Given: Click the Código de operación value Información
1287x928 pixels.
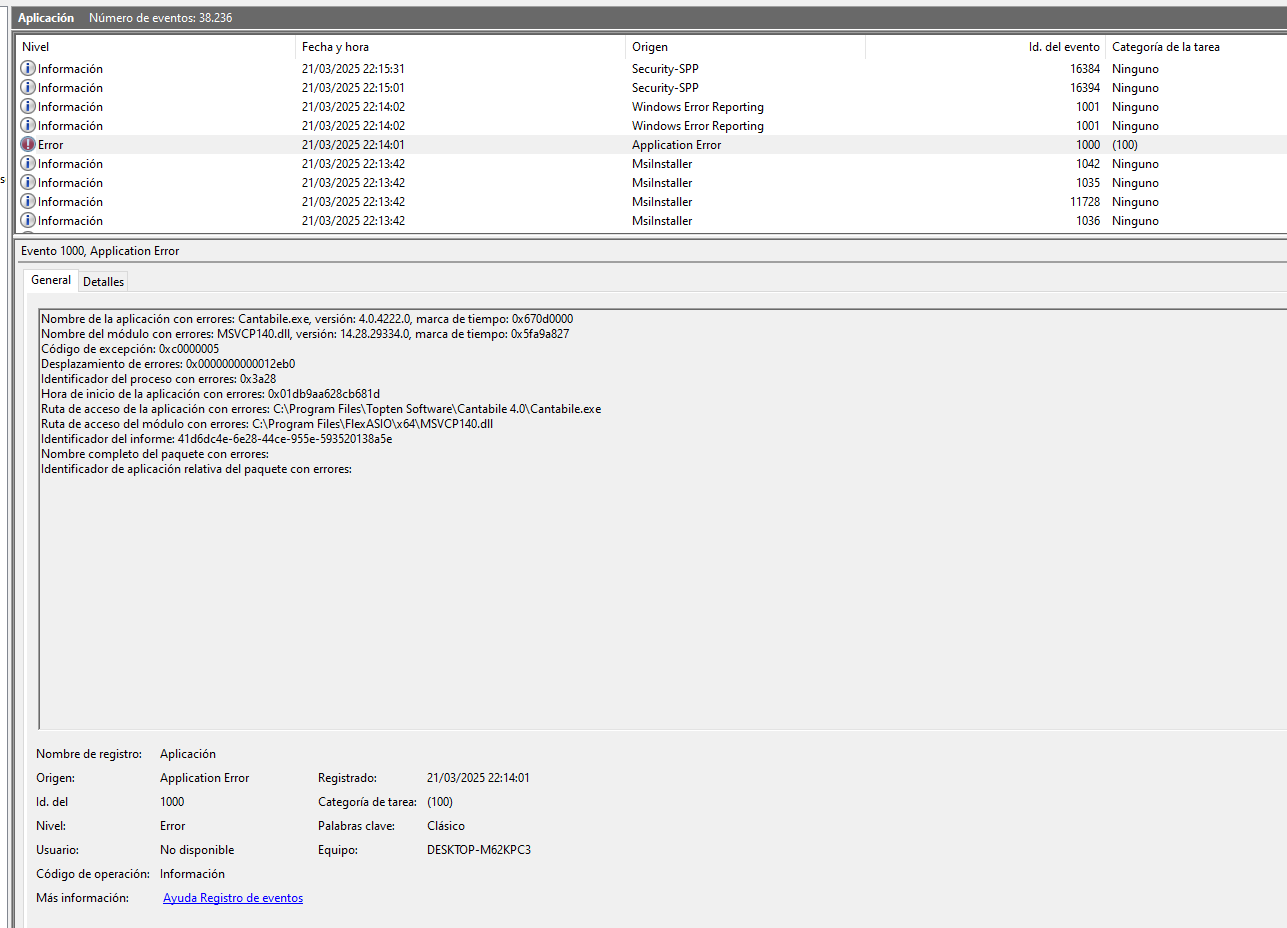Looking at the screenshot, I should (192, 874).
